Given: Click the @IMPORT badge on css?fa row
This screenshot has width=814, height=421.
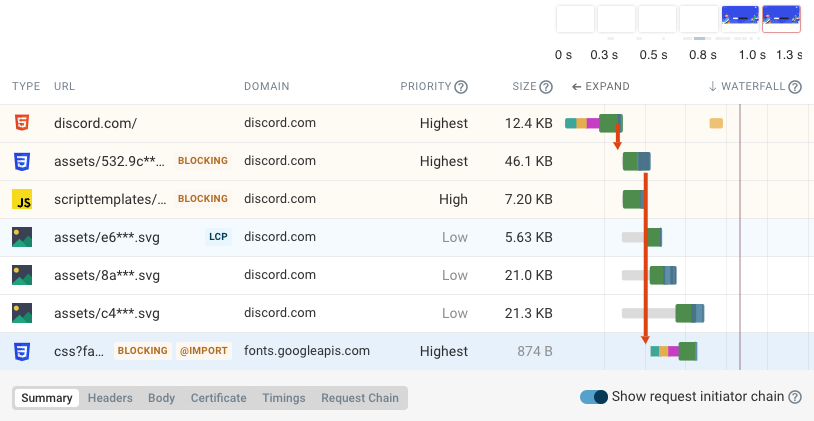Looking at the screenshot, I should point(204,351).
